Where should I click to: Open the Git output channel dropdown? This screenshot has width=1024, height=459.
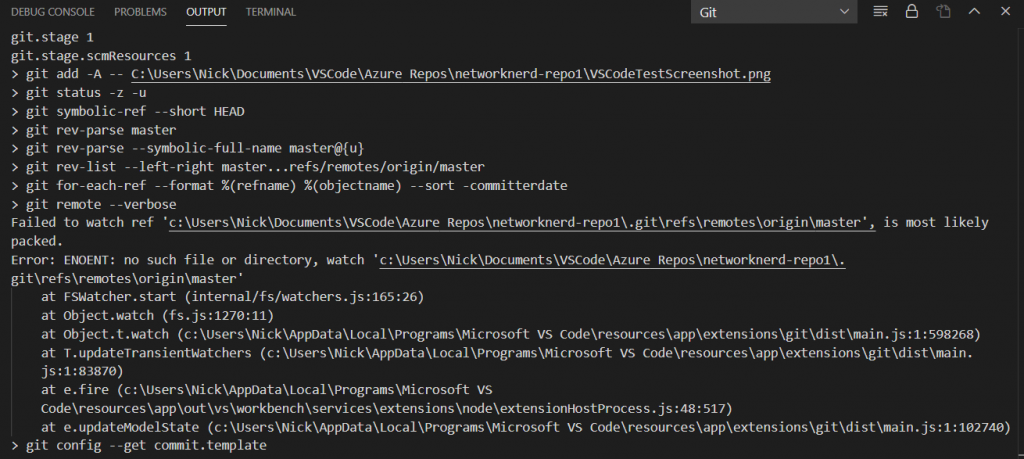click(774, 12)
